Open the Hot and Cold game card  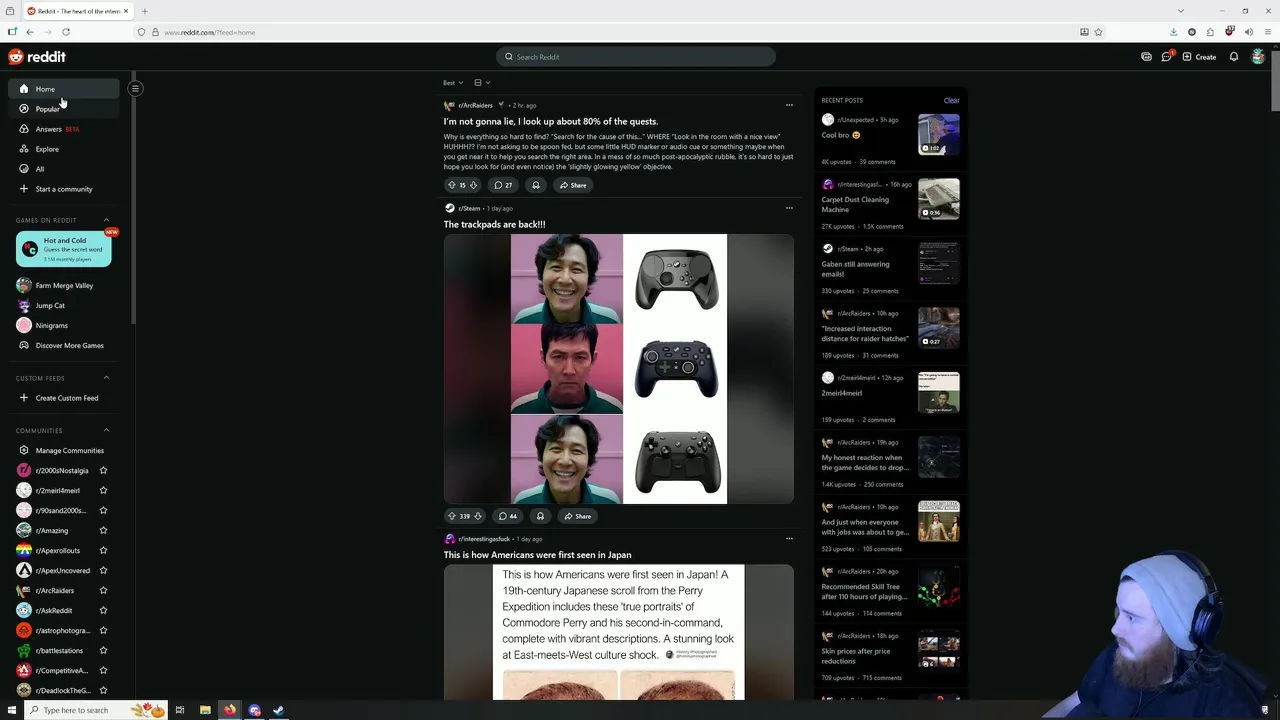tap(64, 249)
